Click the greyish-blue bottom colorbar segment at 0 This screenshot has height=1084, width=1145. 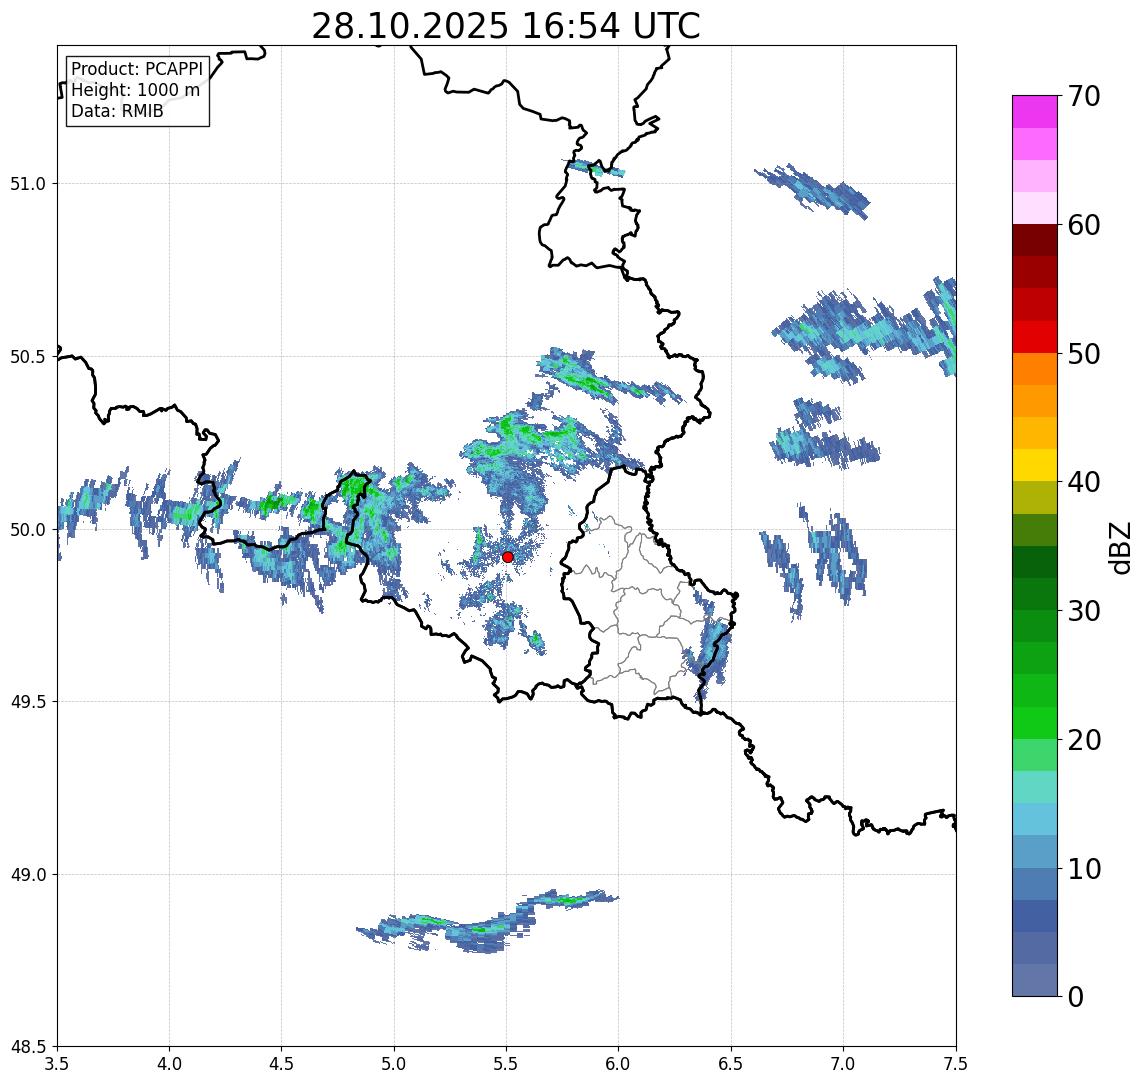(x=1035, y=980)
